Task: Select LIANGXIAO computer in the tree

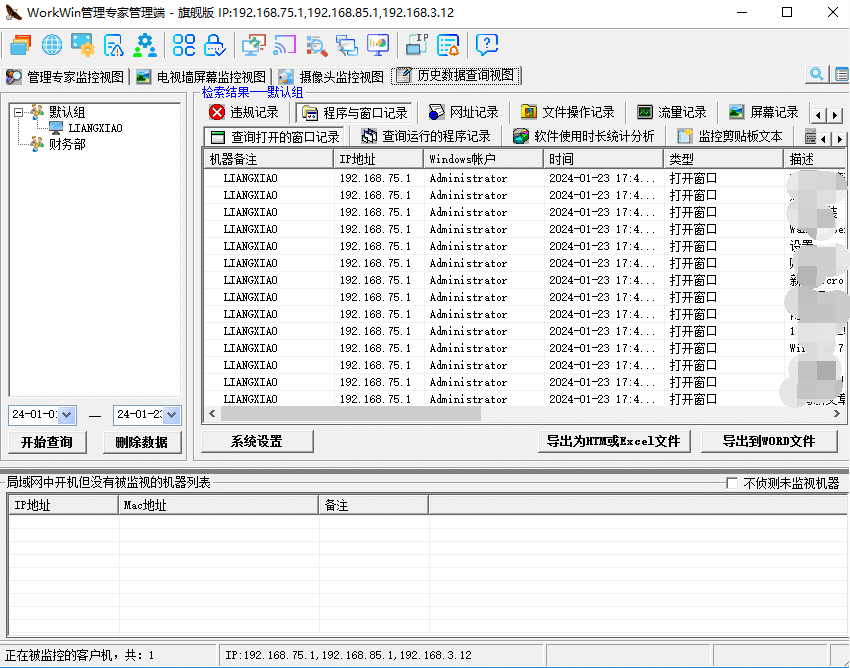Action: (95, 128)
